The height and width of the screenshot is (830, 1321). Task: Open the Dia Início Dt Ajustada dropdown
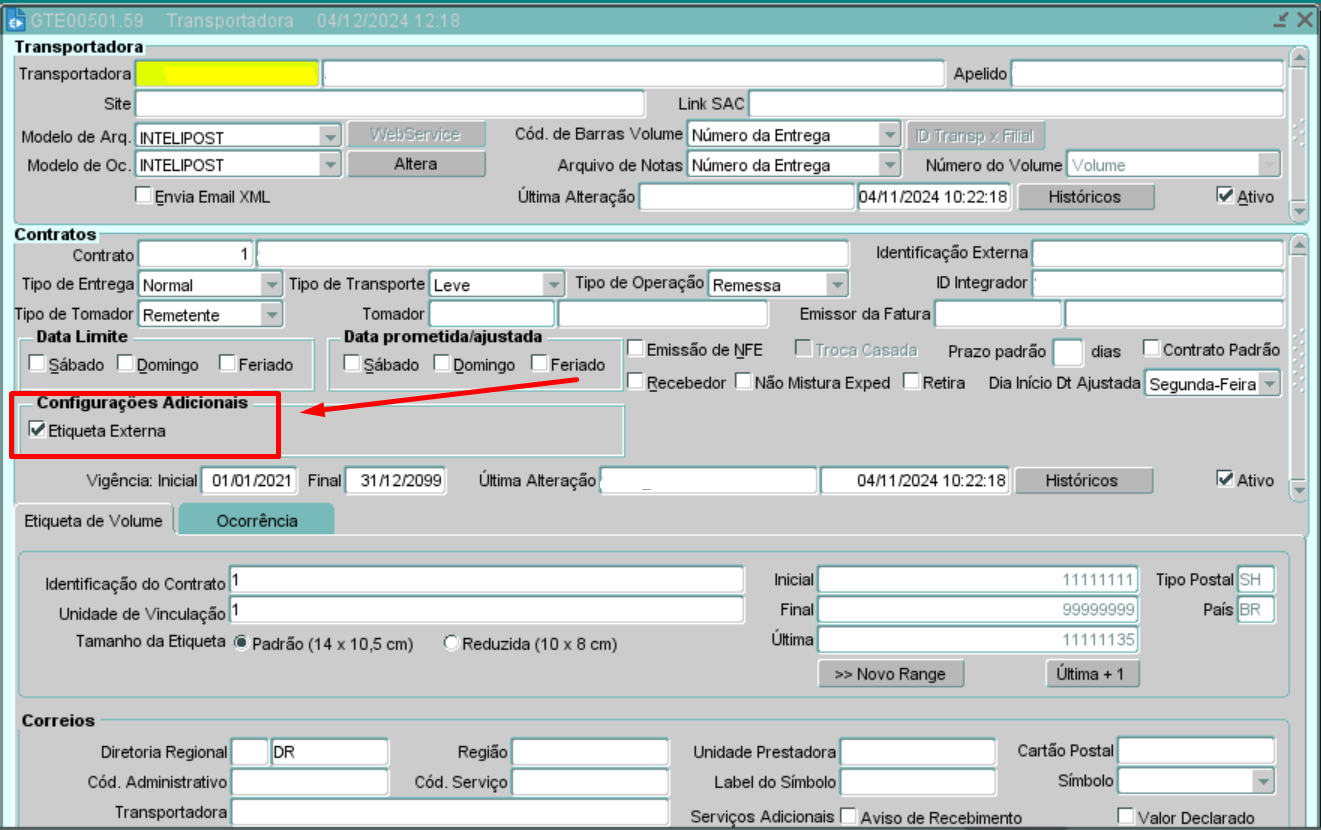[x=1268, y=384]
